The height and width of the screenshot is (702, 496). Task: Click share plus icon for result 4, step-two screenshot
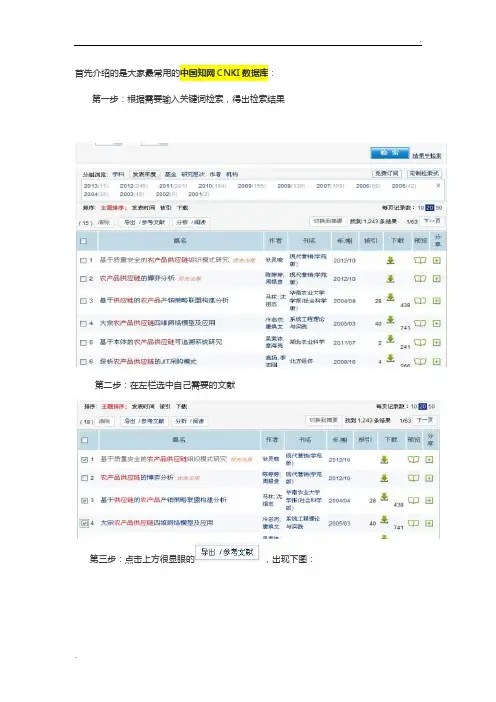click(429, 523)
